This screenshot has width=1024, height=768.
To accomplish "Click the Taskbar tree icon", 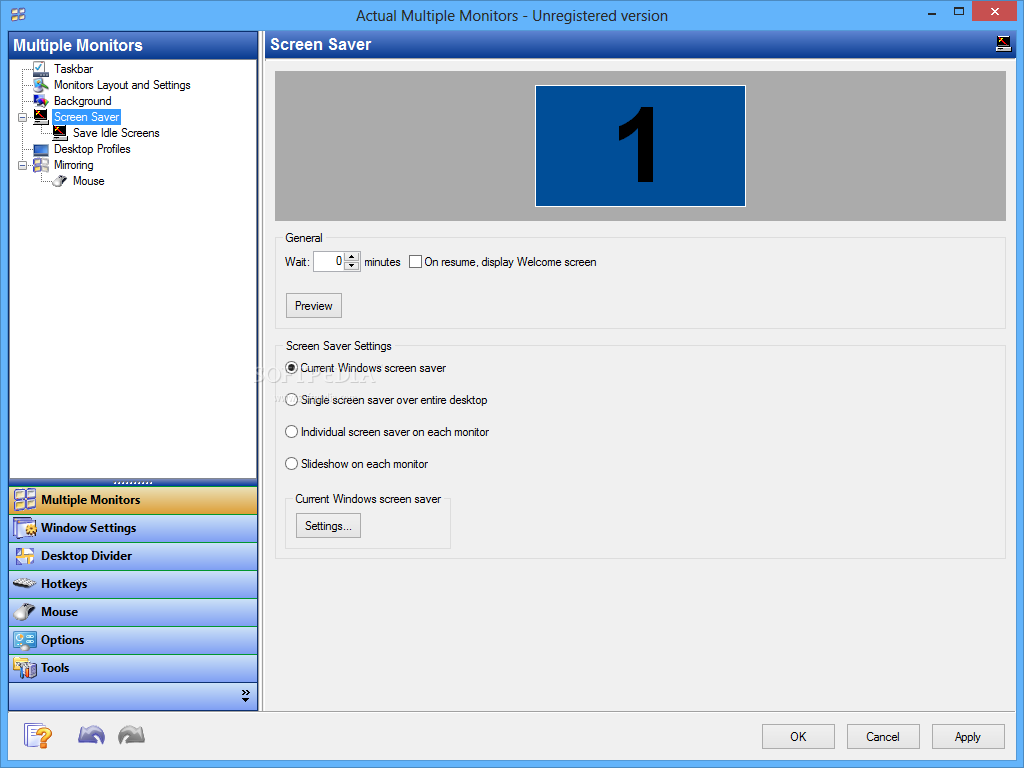I will pos(40,69).
